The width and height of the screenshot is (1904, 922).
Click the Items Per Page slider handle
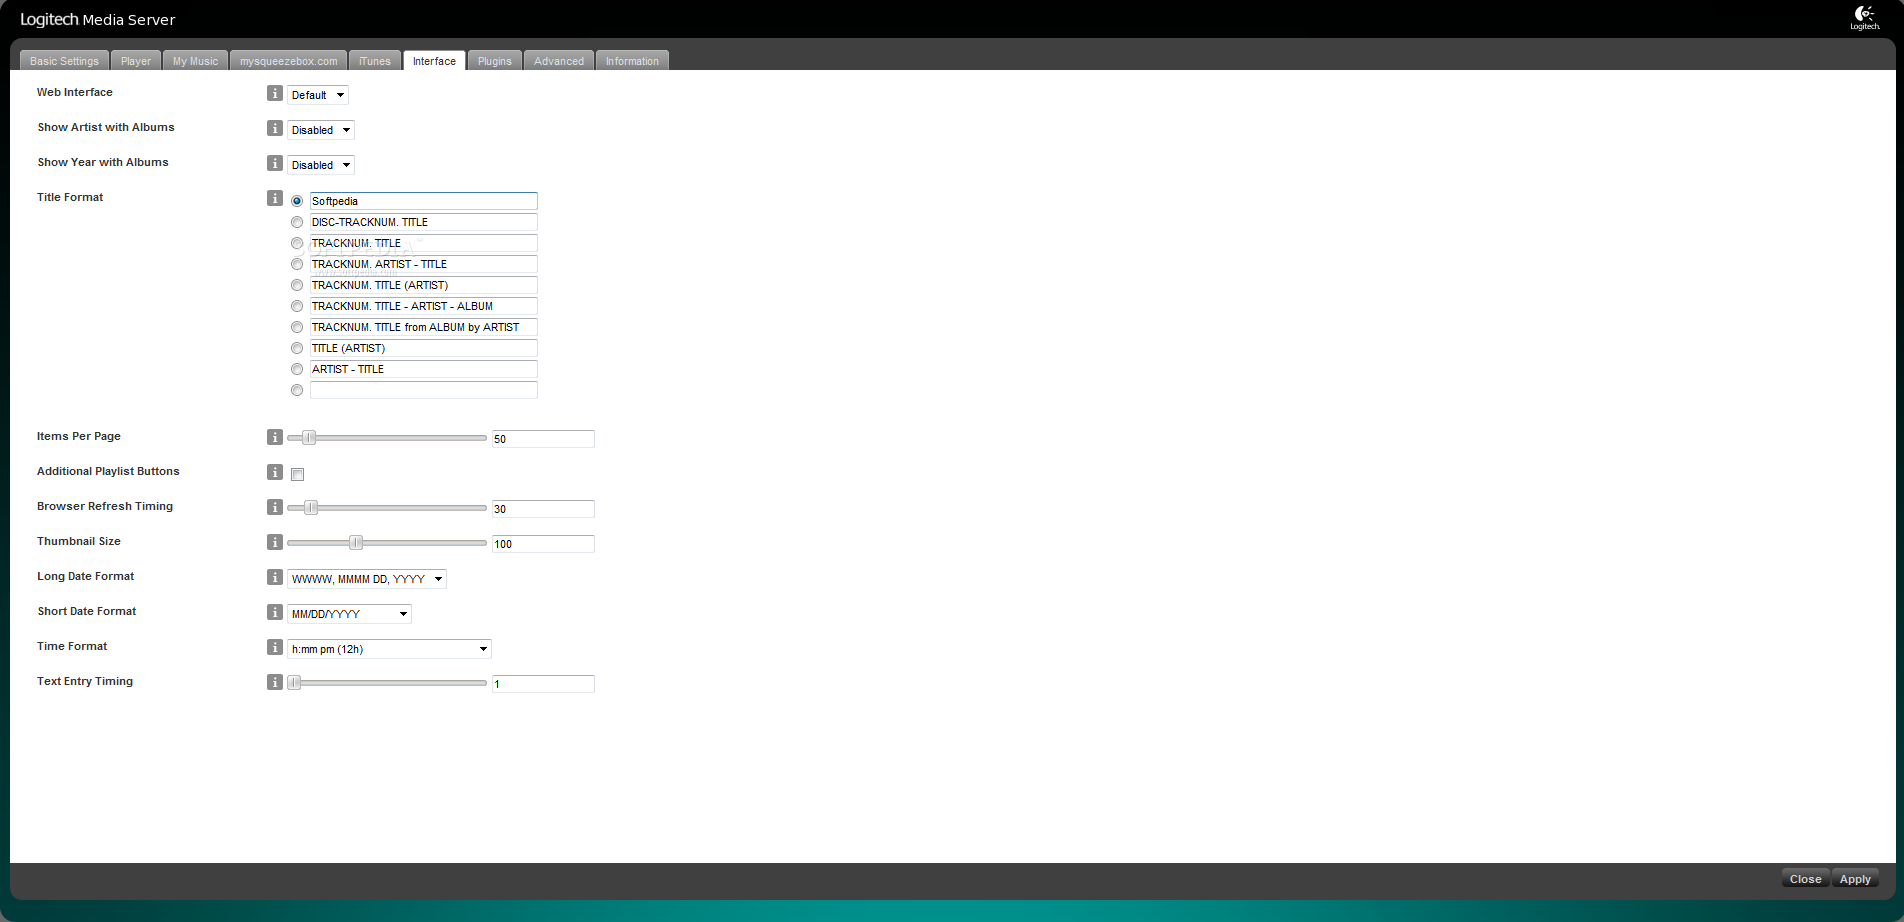[x=309, y=438]
